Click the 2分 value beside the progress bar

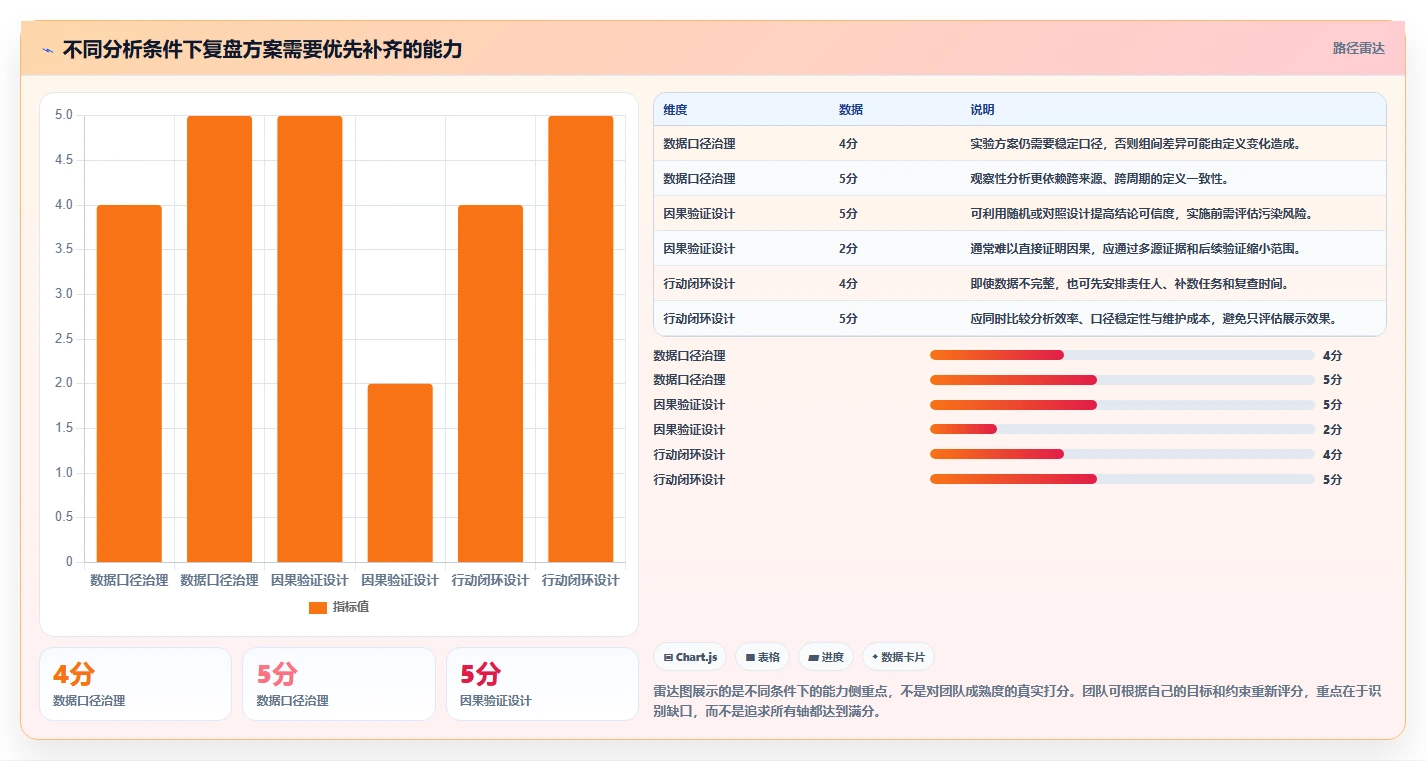click(1332, 430)
